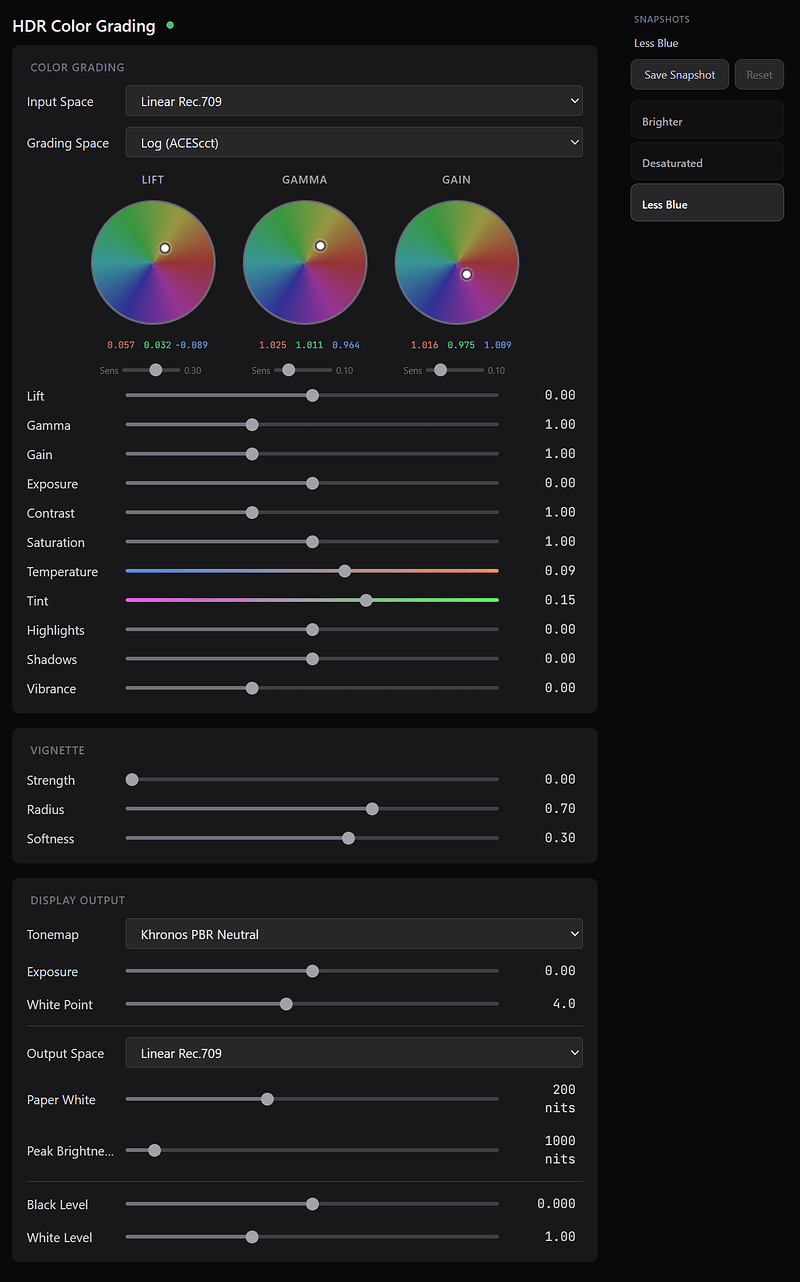The width and height of the screenshot is (800, 1282).
Task: Click the Vignette Radius slider handle
Action: [372, 809]
